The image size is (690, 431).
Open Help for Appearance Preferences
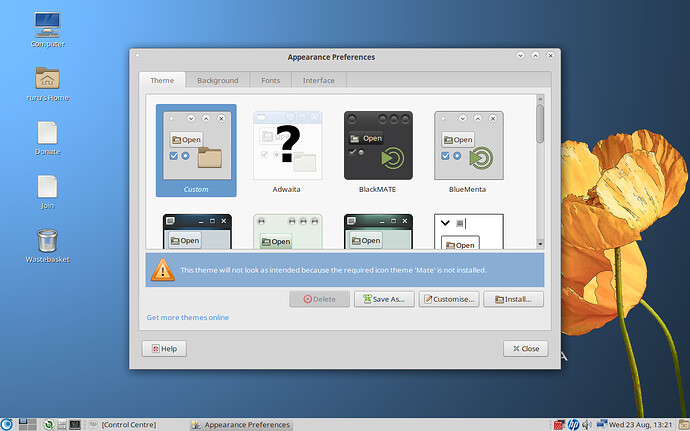click(x=164, y=349)
